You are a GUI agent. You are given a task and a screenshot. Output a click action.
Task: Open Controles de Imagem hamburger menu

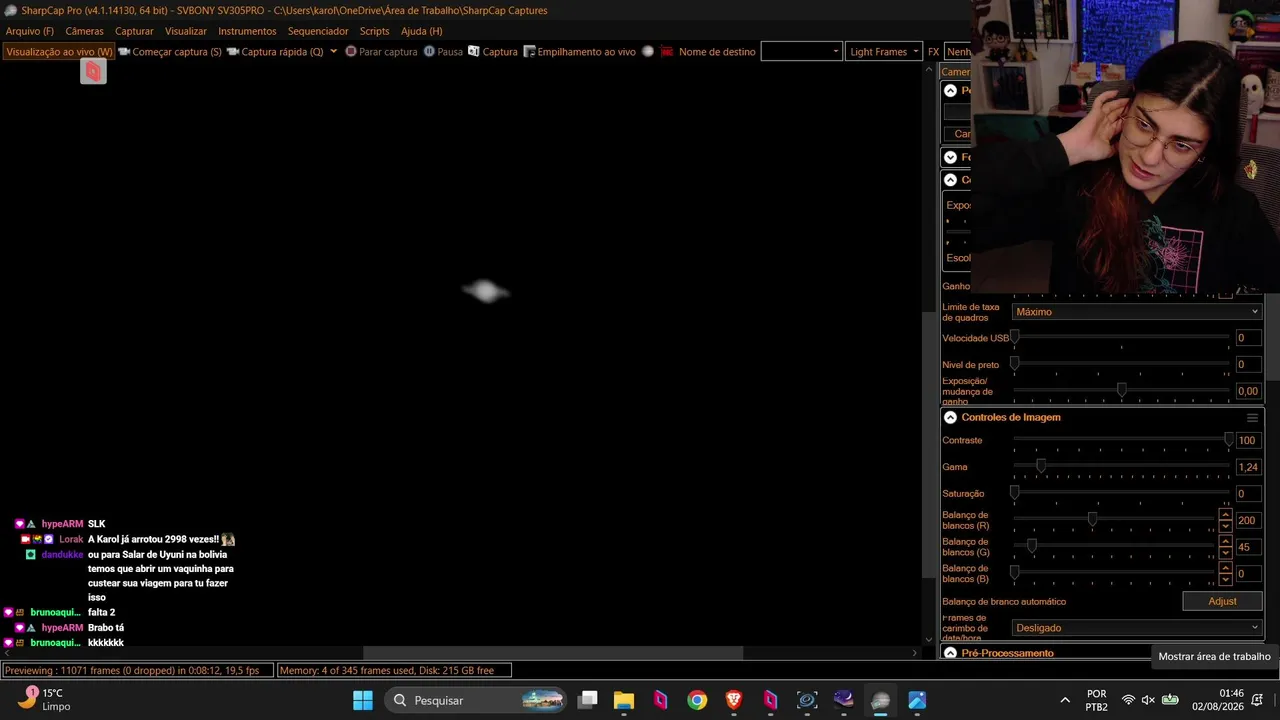click(1252, 418)
